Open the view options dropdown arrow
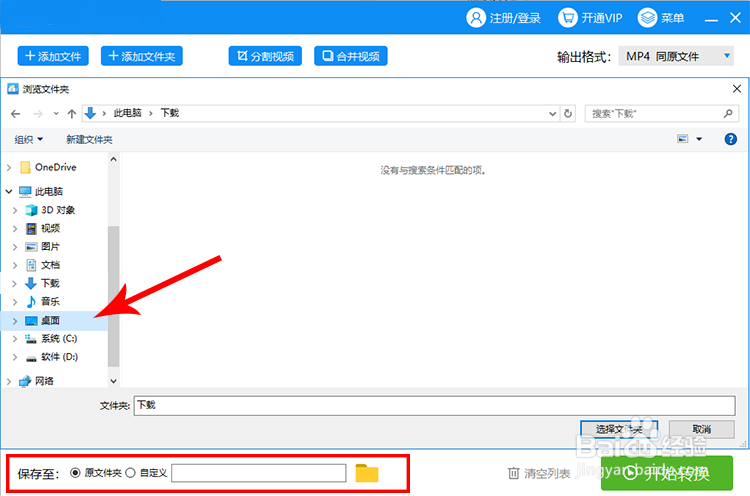This screenshot has height=496, width=750. click(699, 139)
